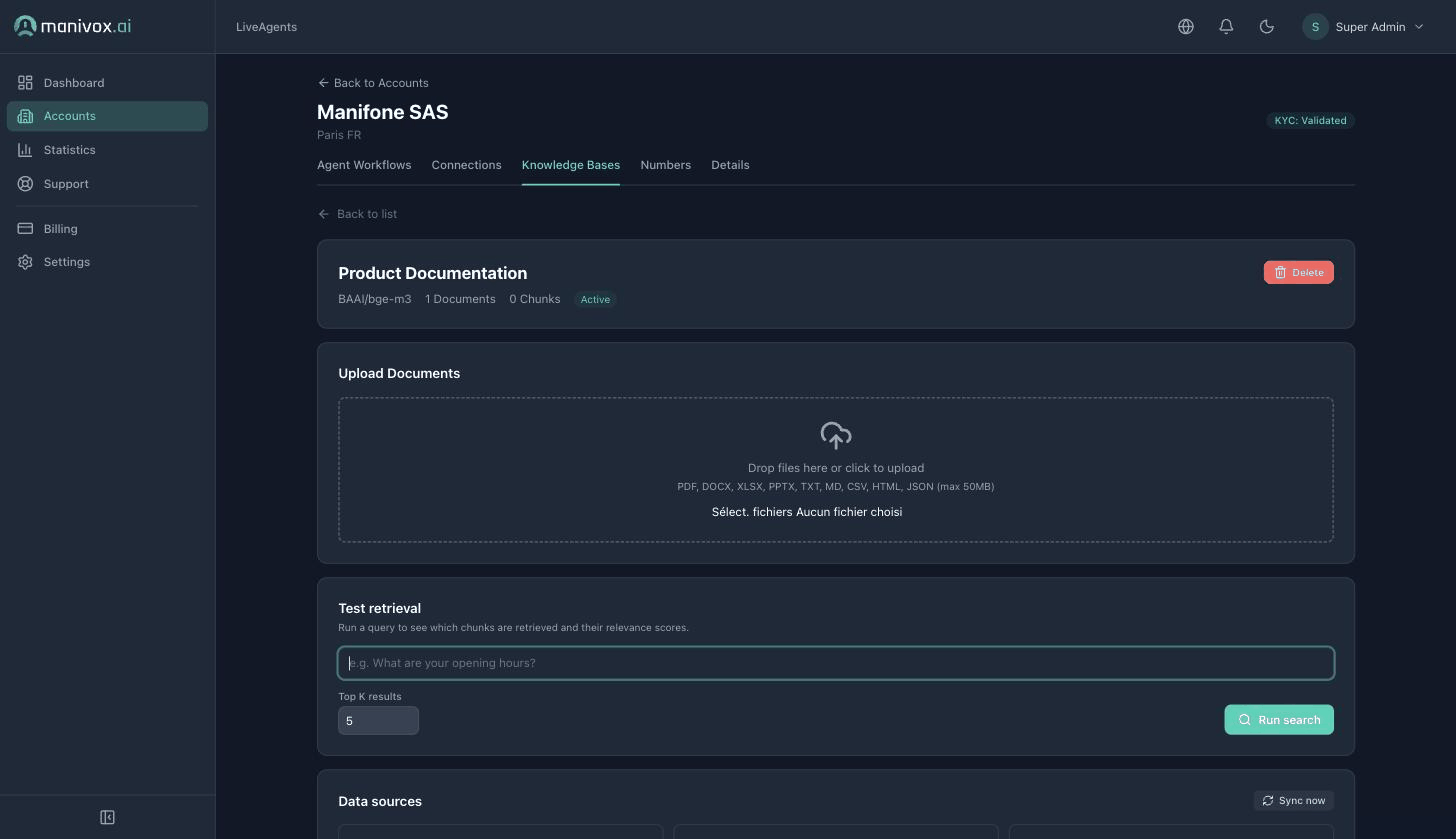Open Dashboard in the sidebar
This screenshot has height=839, width=1456.
[107, 83]
